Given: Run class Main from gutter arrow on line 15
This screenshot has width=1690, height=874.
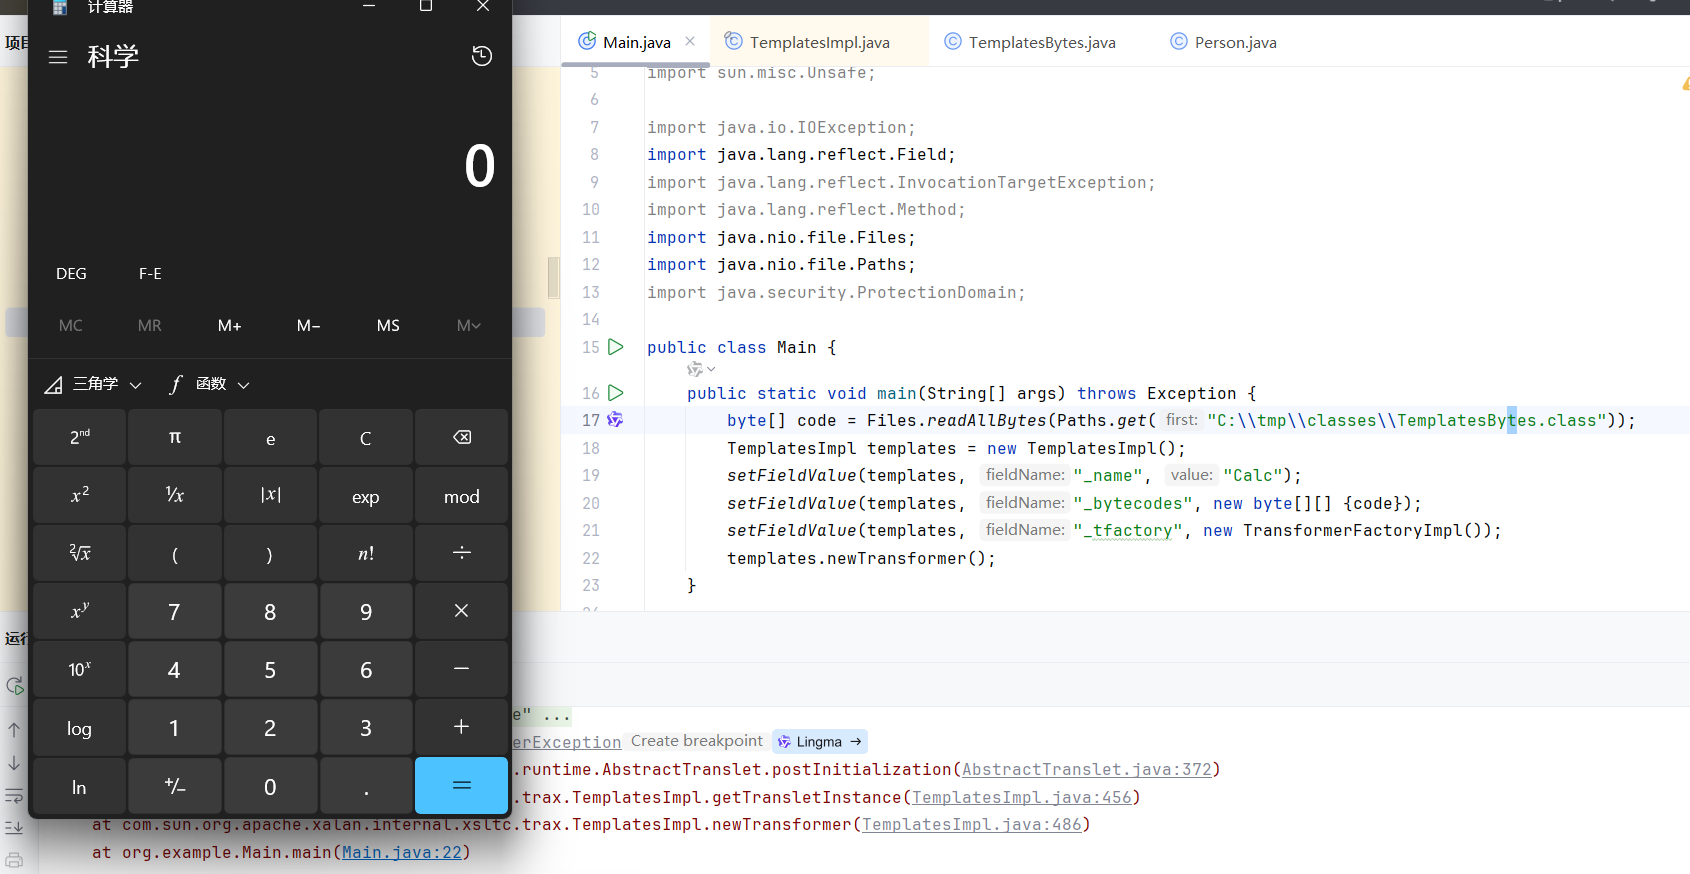Looking at the screenshot, I should (x=616, y=347).
